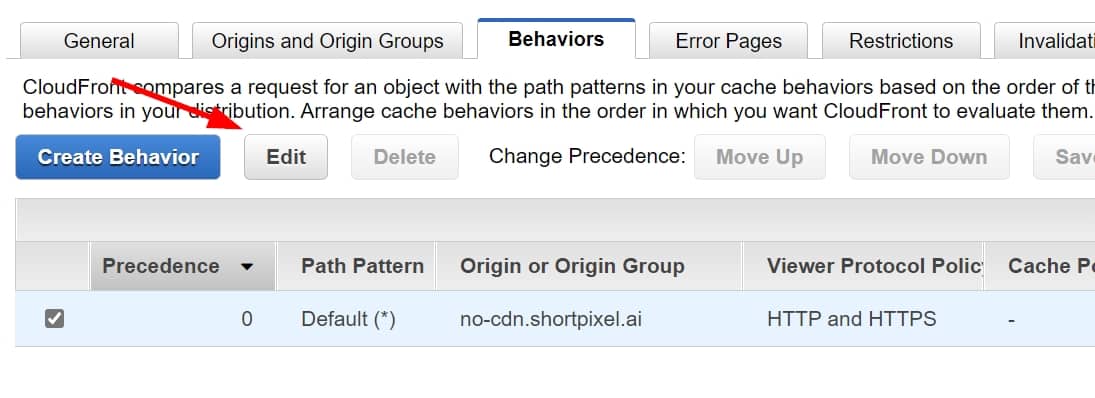Switch to Origins and Origin Groups tab
The width and height of the screenshot is (1095, 398).
[x=328, y=40]
